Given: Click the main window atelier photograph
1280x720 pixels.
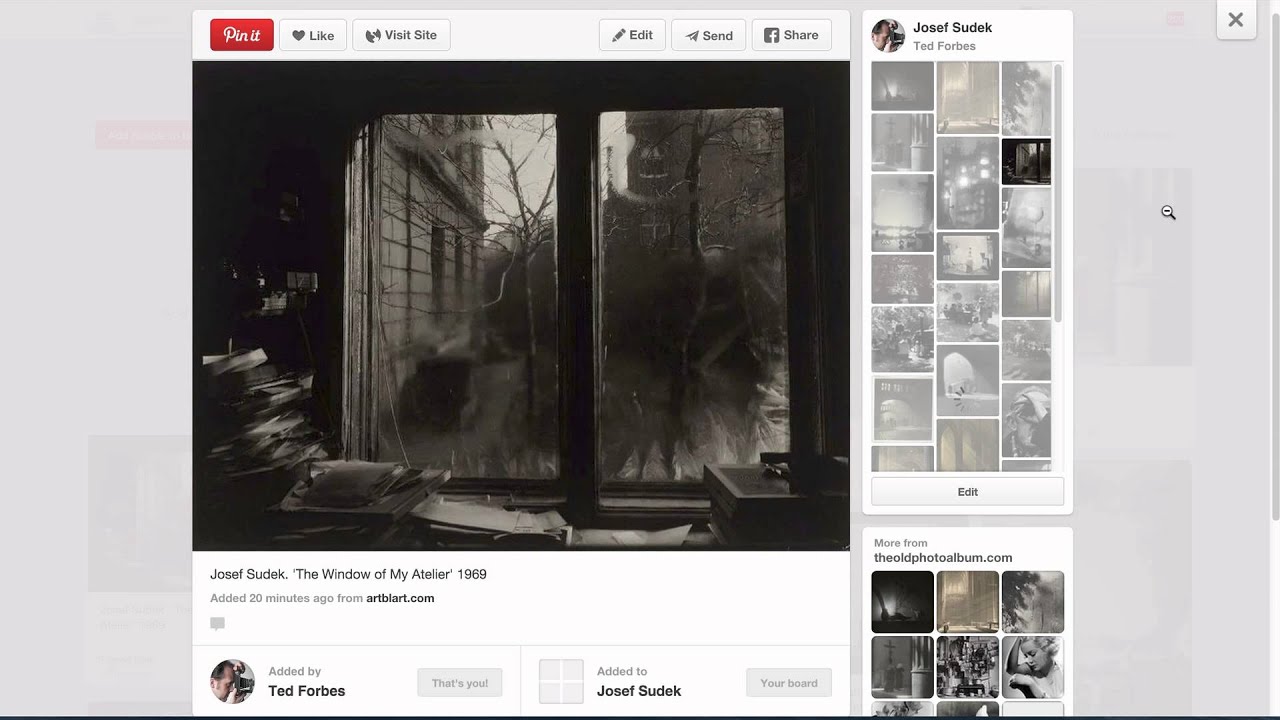Looking at the screenshot, I should (521, 305).
